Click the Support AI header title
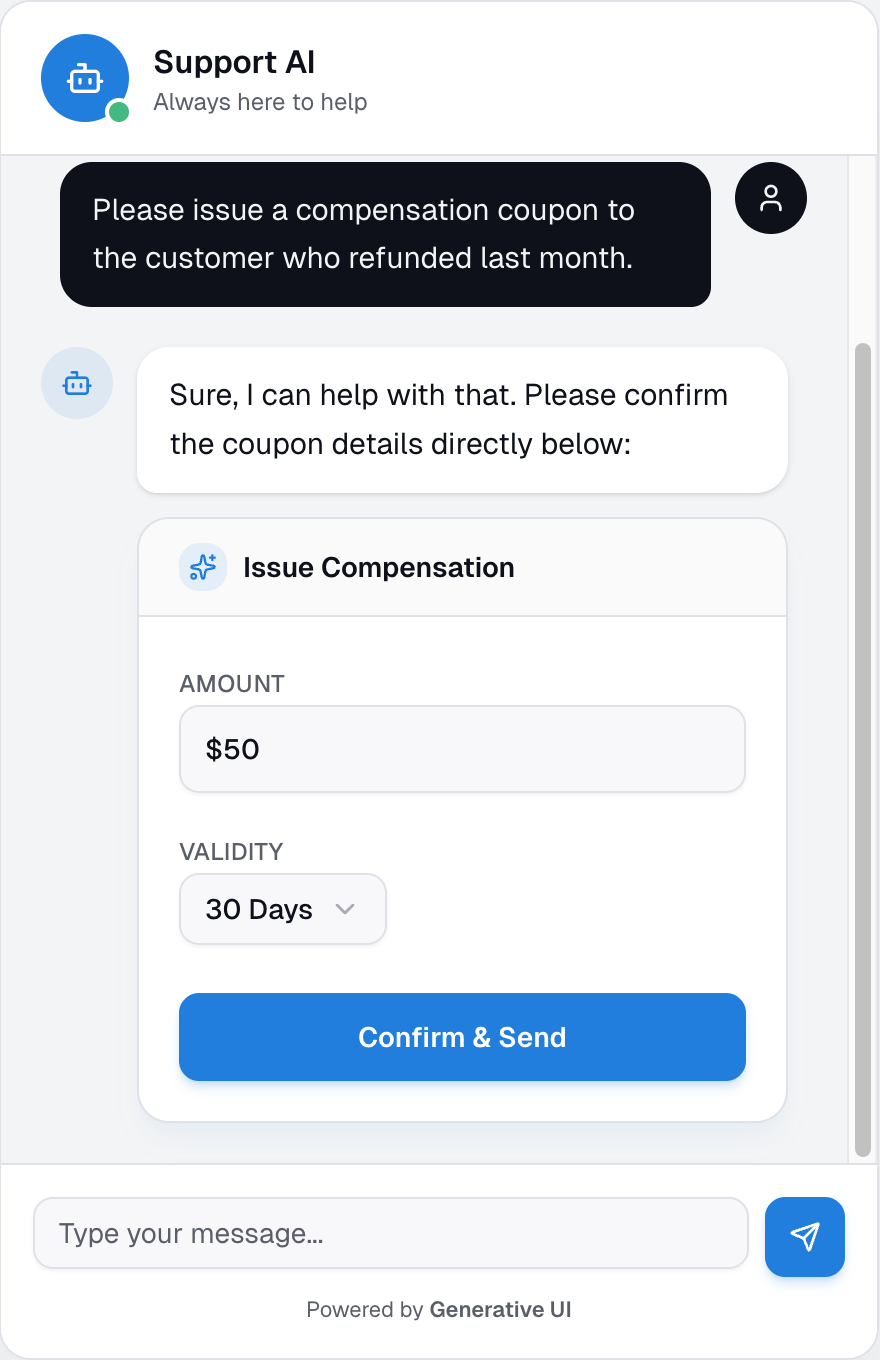The image size is (880, 1360). tap(234, 62)
